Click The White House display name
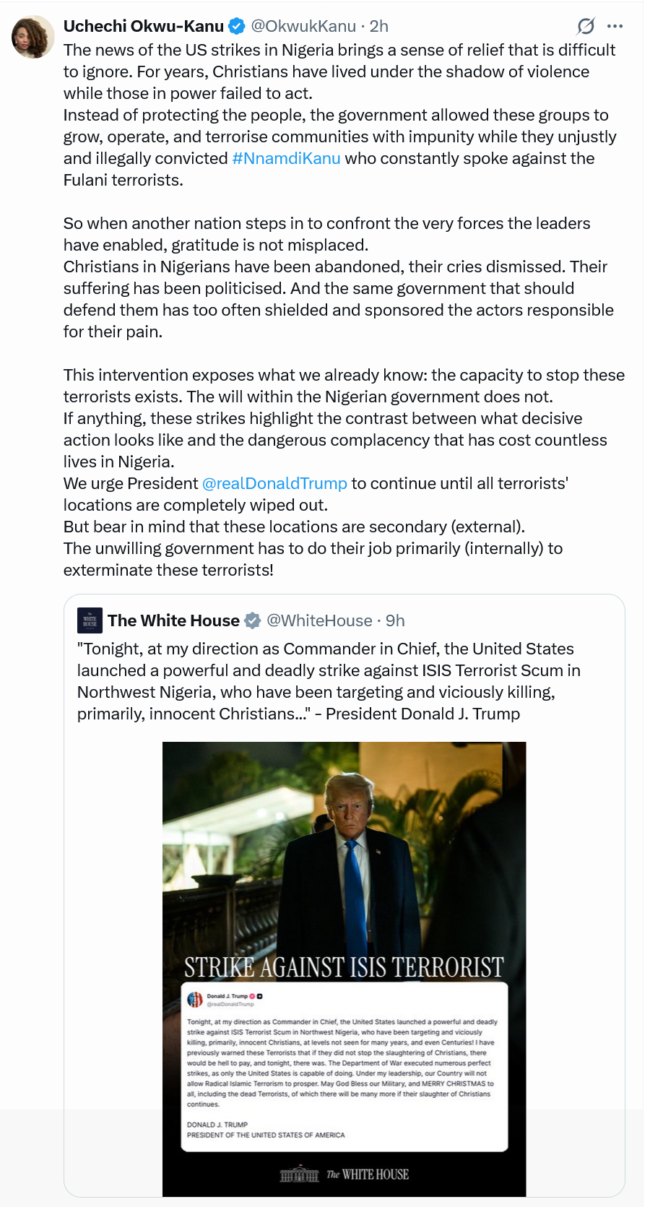Image resolution: width=650 pixels, height=1207 pixels. pyautogui.click(x=173, y=621)
